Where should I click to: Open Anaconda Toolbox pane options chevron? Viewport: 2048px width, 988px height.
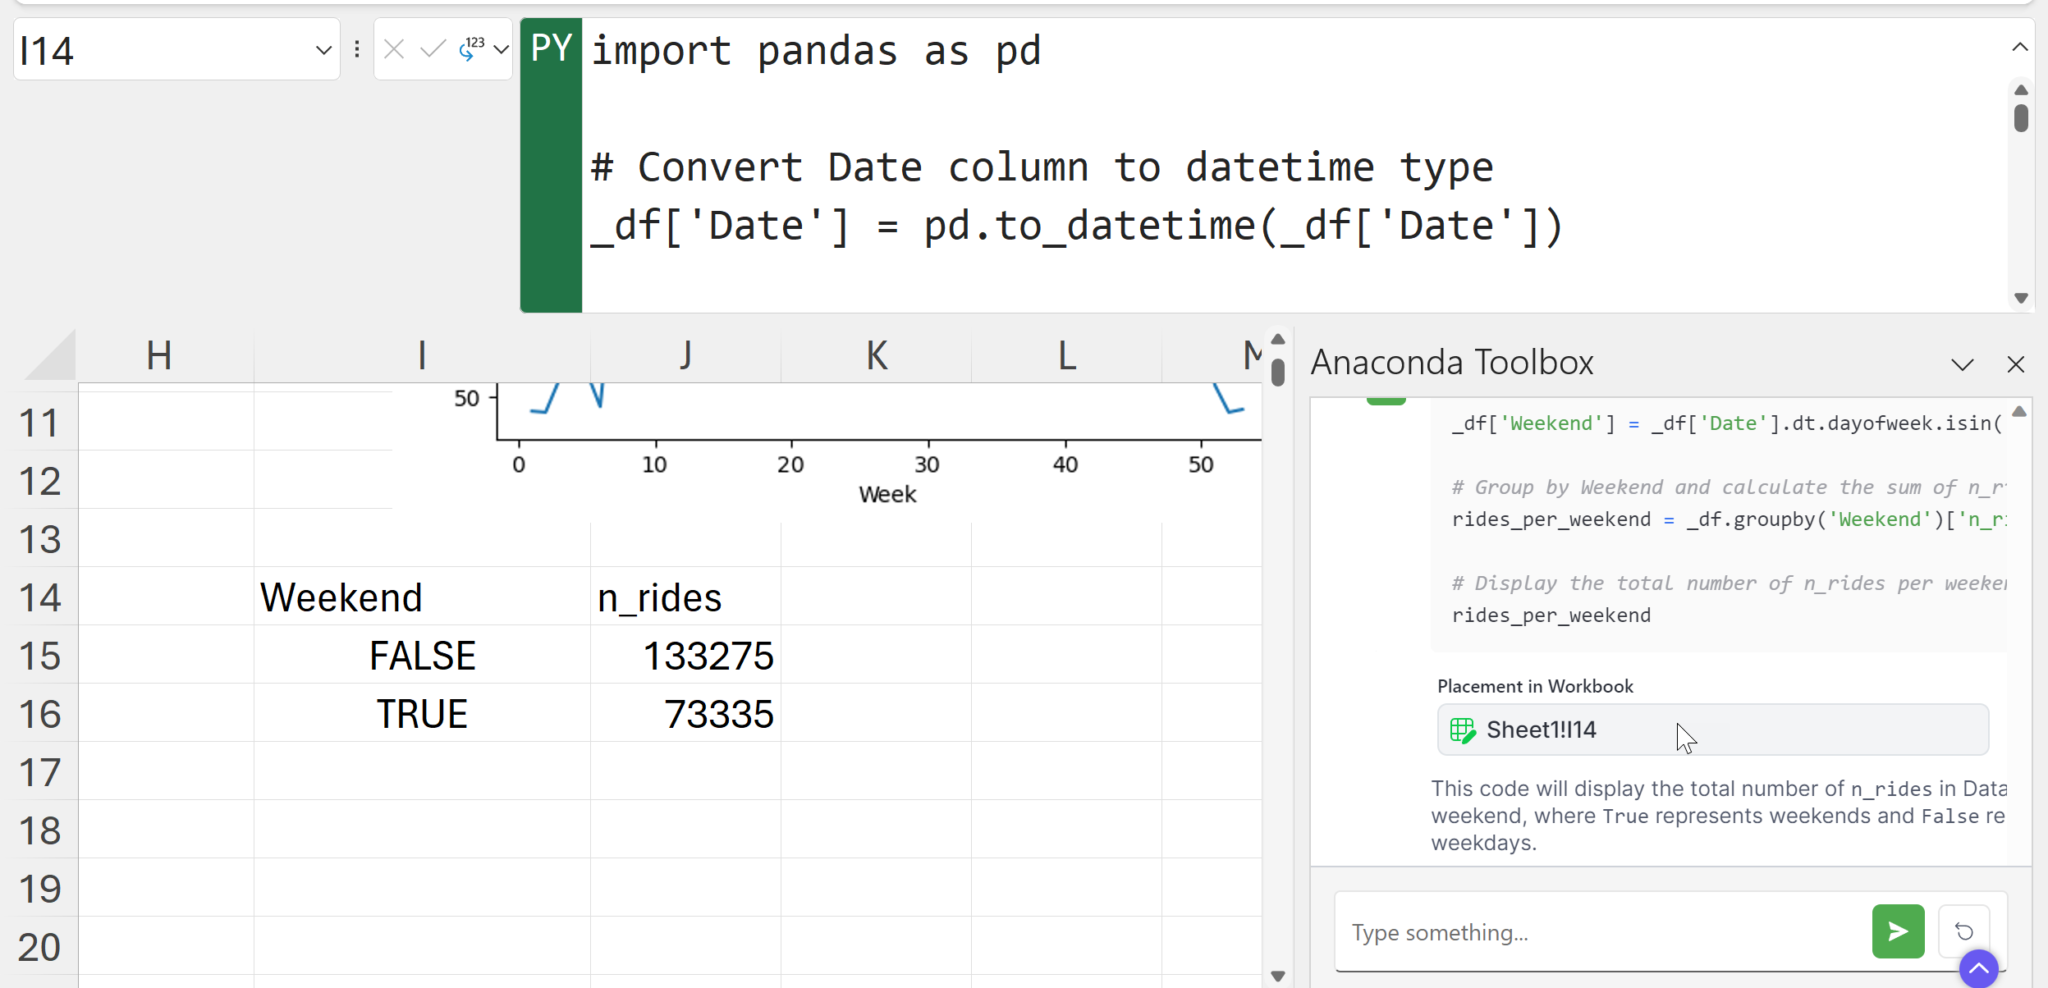click(x=1962, y=364)
